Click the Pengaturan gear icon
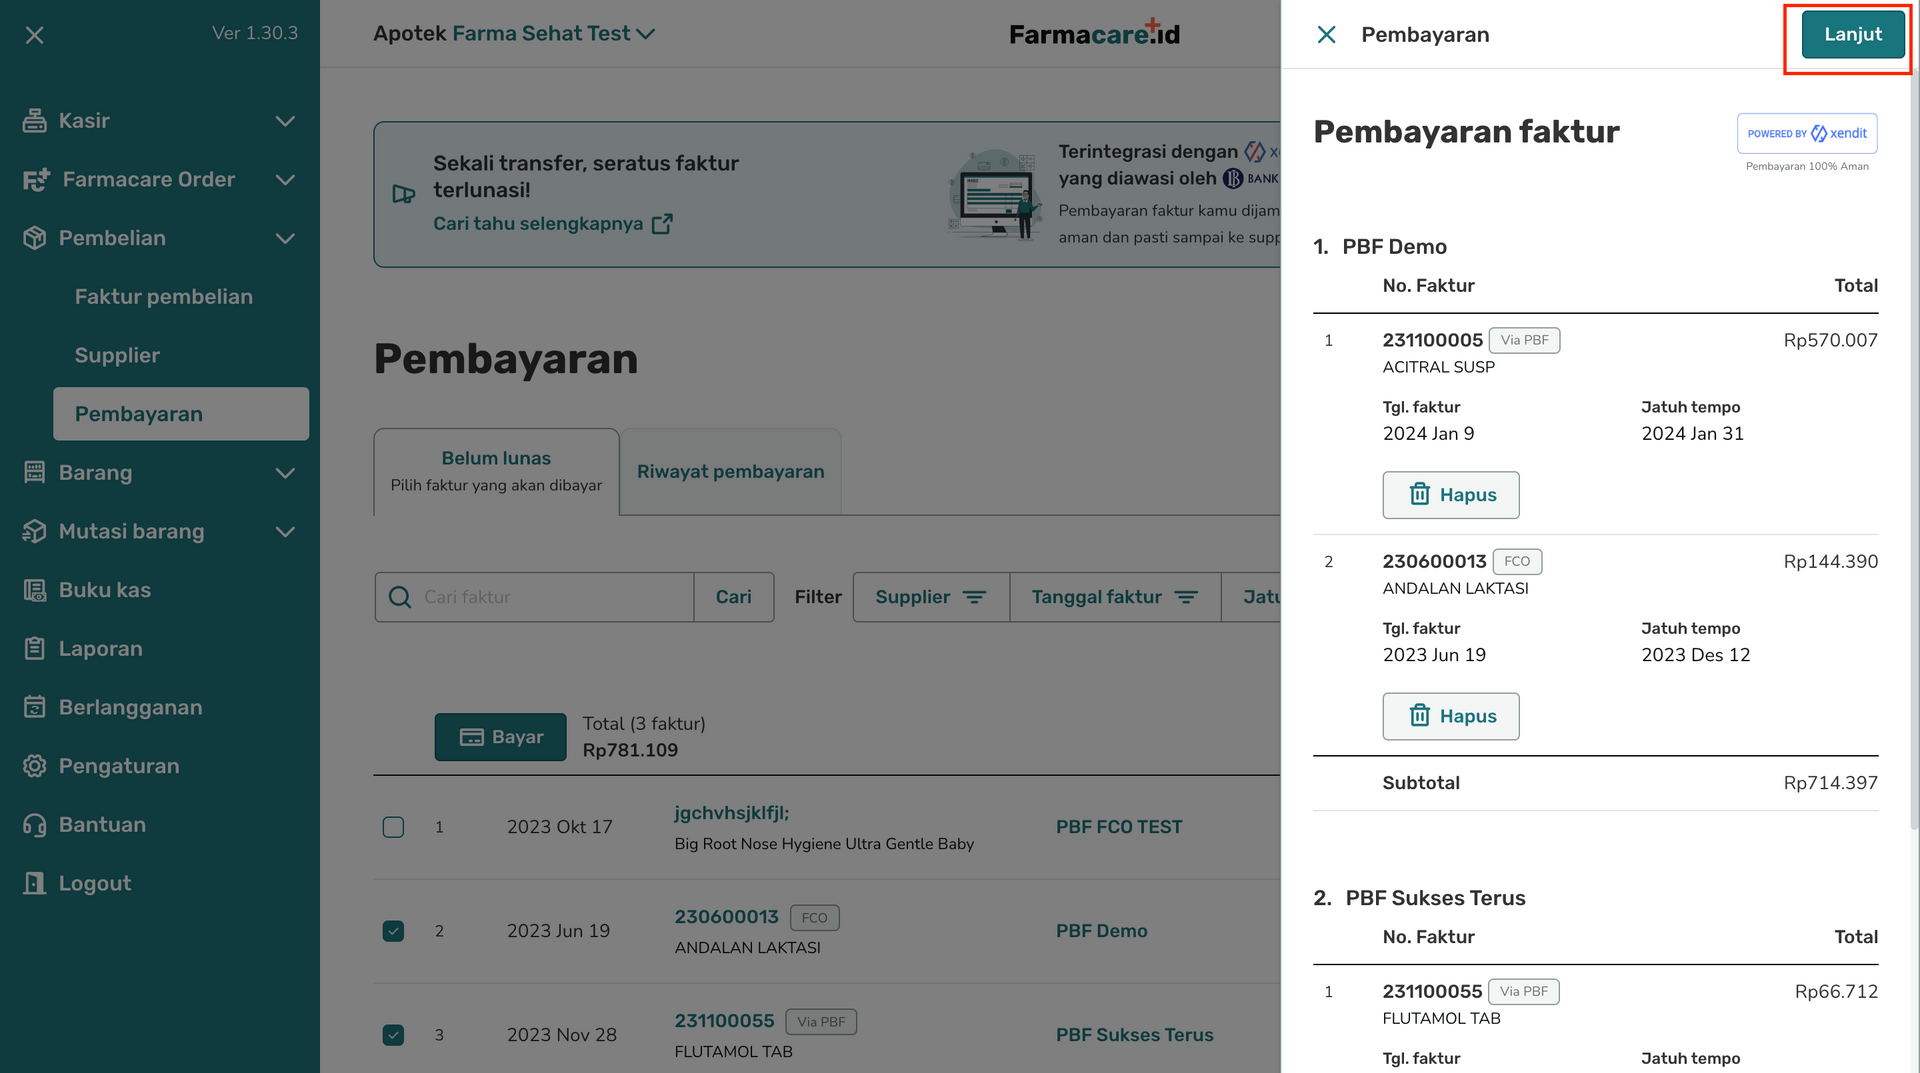Image resolution: width=1920 pixels, height=1073 pixels. (35, 766)
